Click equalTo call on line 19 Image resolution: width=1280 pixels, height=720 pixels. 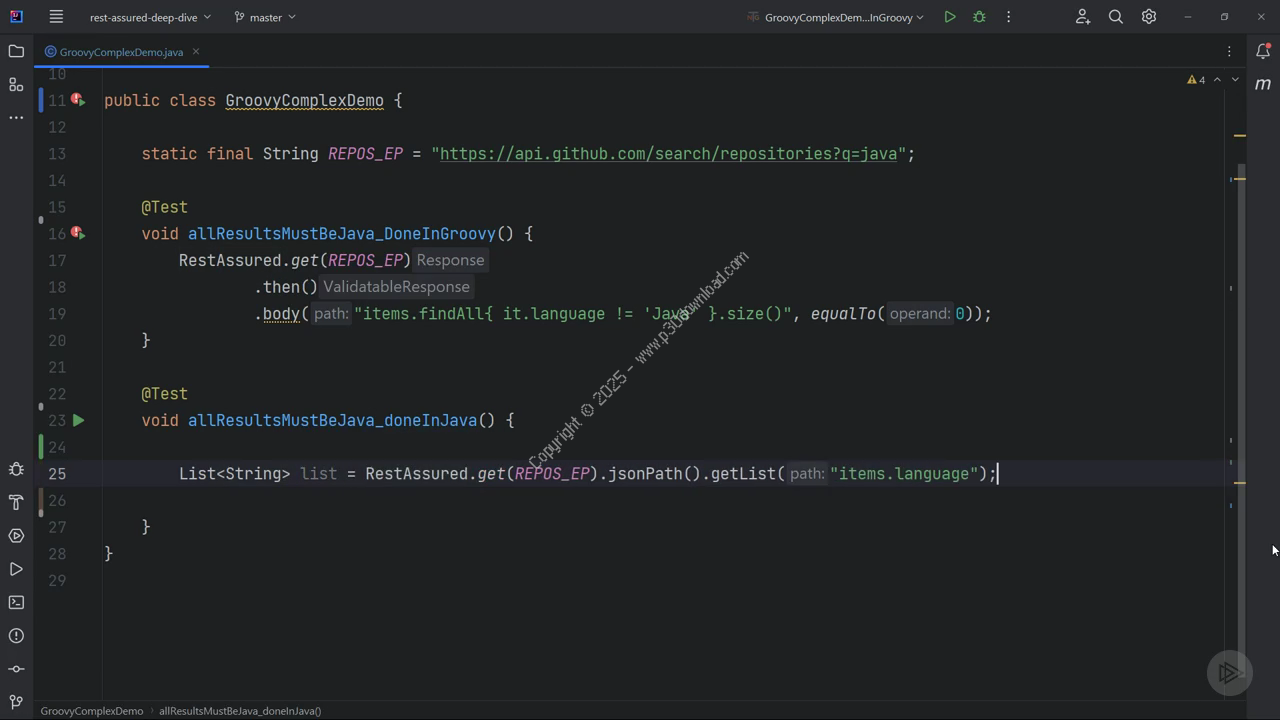click(843, 314)
